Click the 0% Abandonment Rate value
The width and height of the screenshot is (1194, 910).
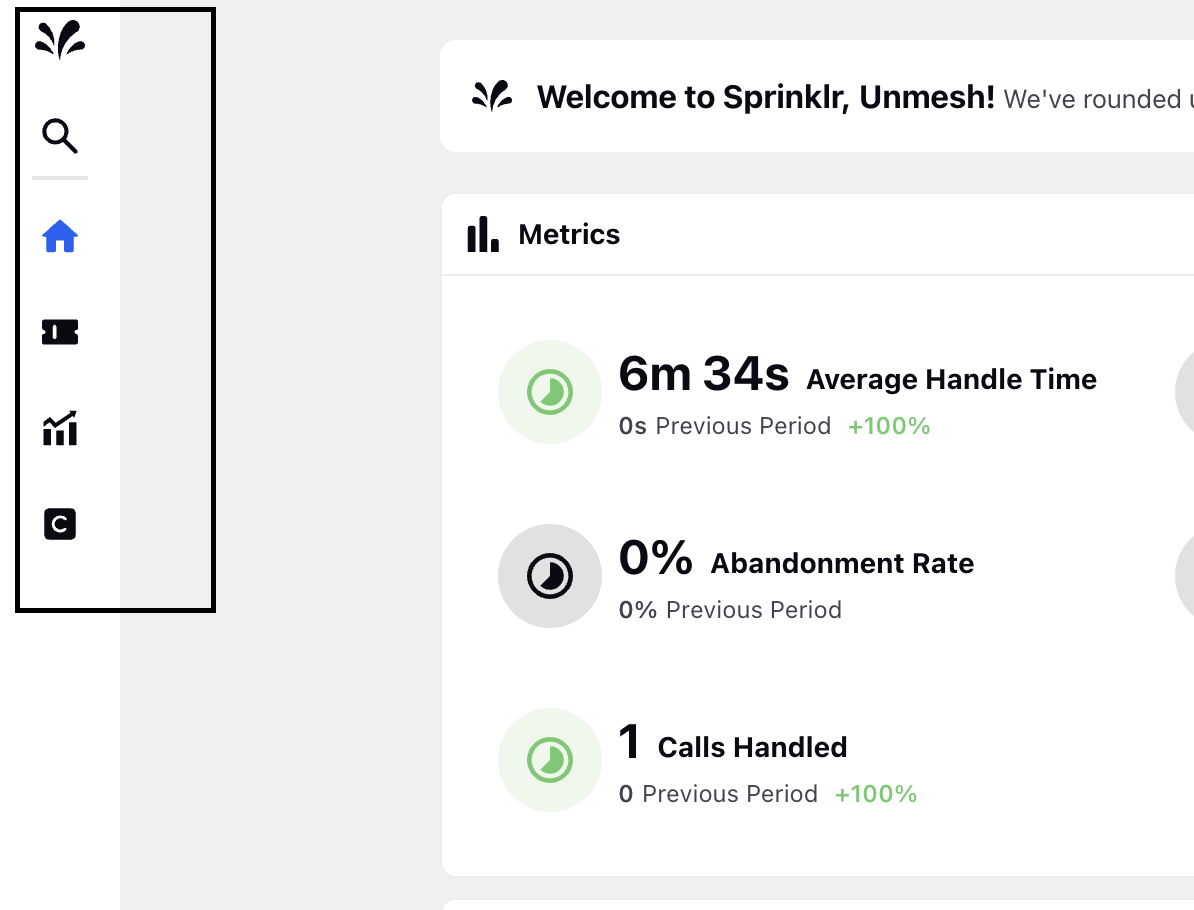[x=656, y=558]
